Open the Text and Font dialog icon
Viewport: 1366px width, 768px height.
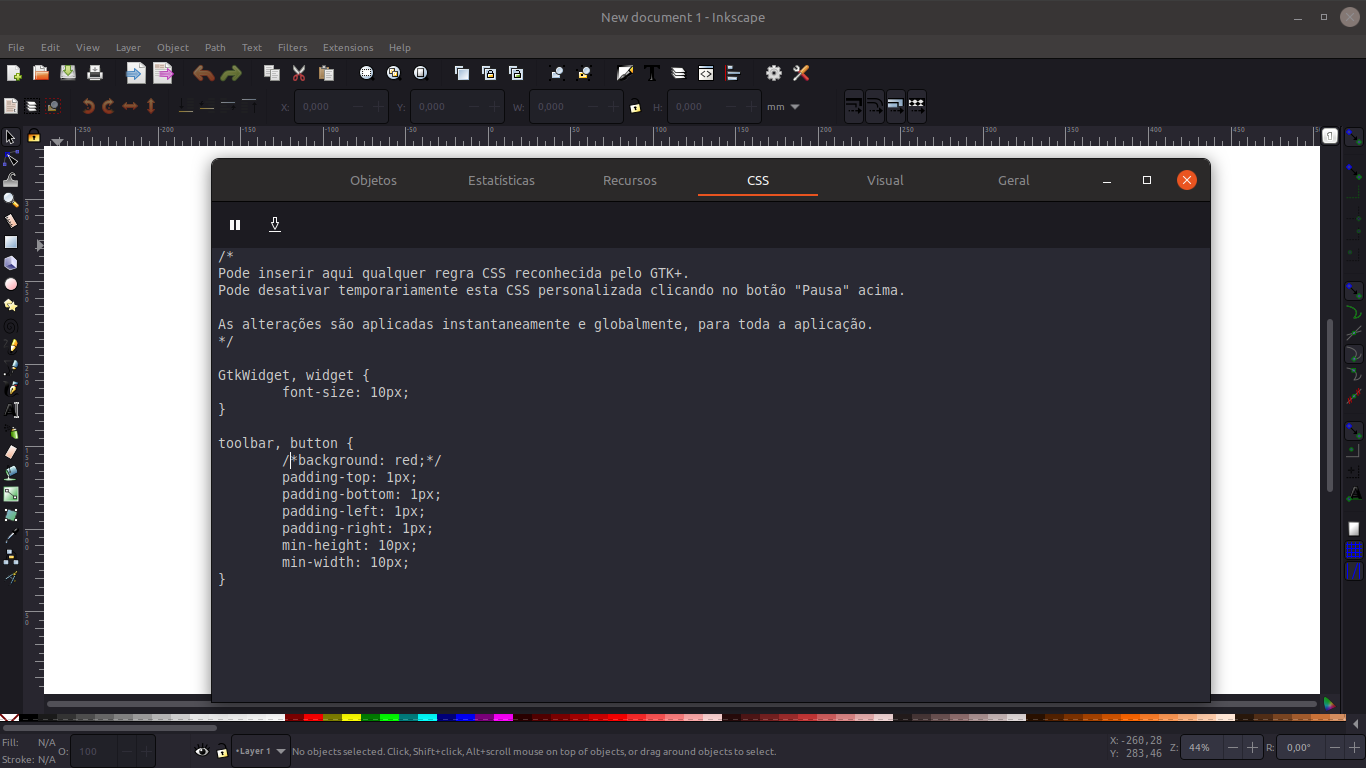[x=652, y=73]
